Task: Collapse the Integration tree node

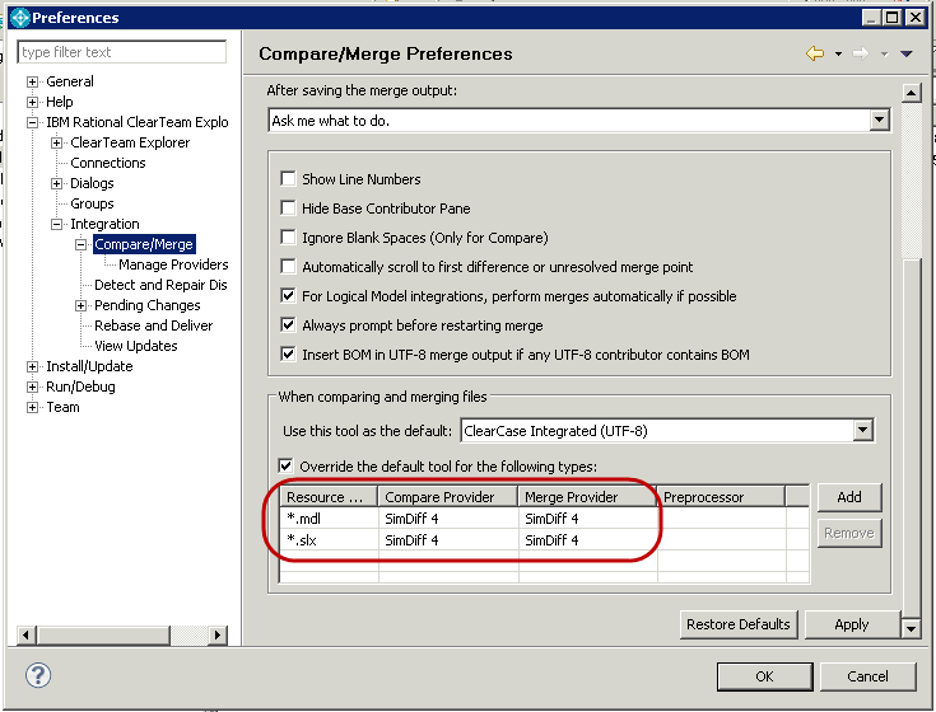Action: (x=57, y=224)
